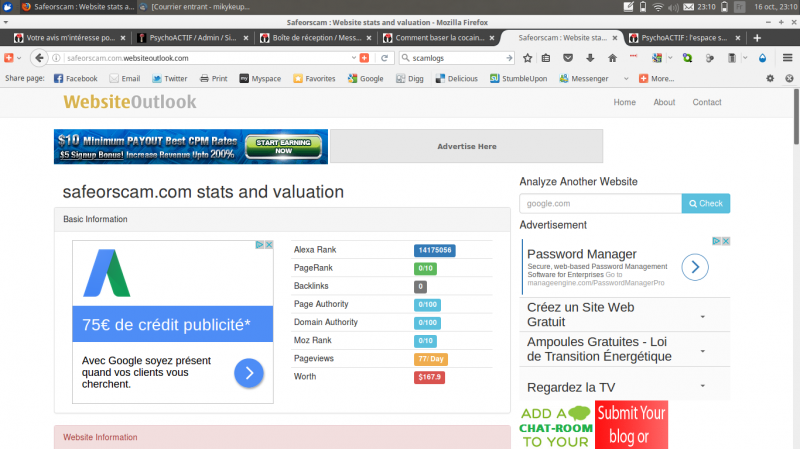Expand the Ampoules Gratuites ad entry

[x=702, y=351]
